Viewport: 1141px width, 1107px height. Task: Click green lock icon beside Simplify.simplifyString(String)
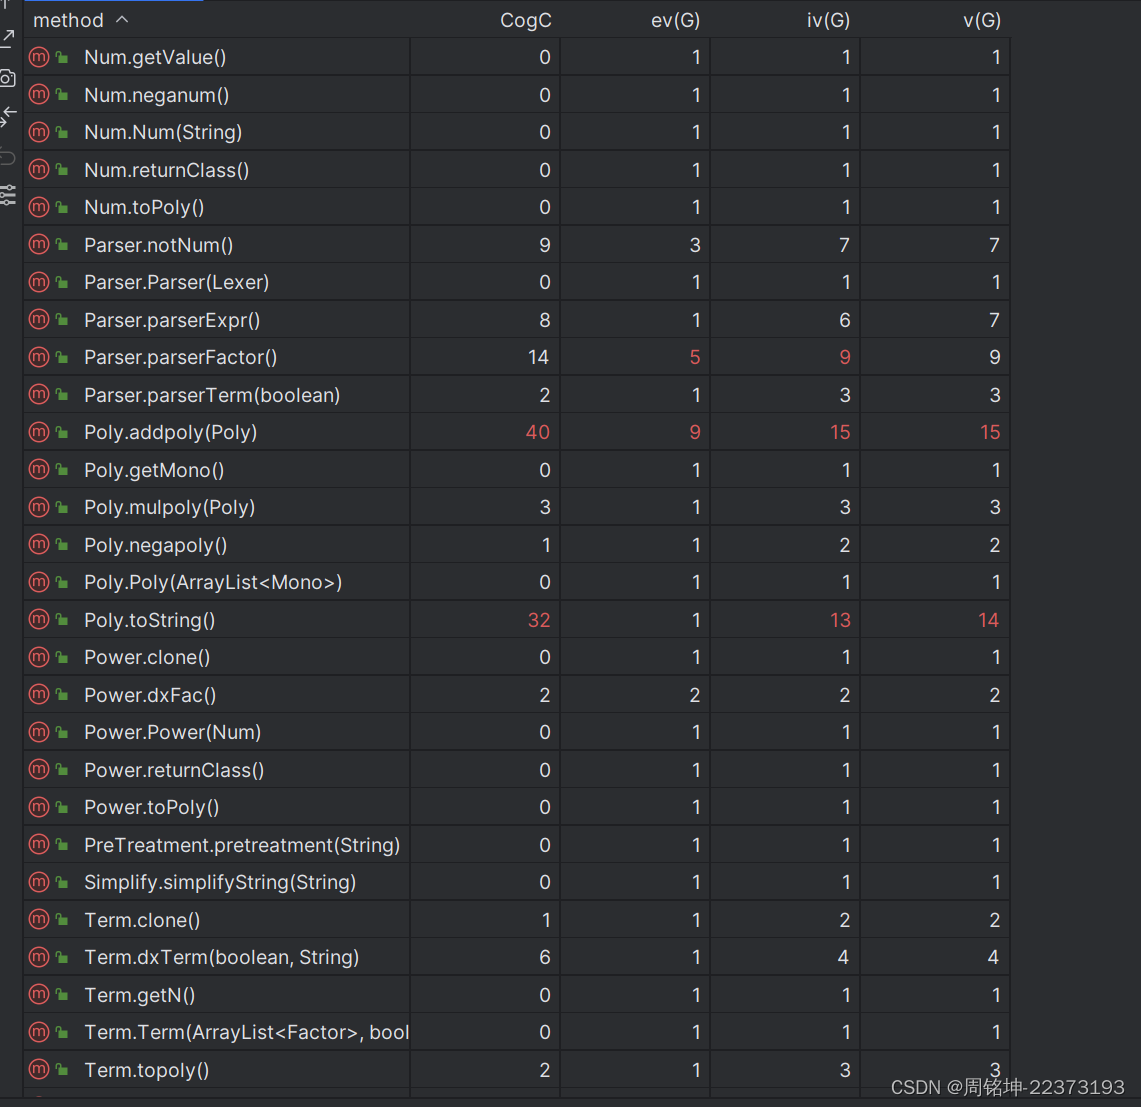coord(63,881)
